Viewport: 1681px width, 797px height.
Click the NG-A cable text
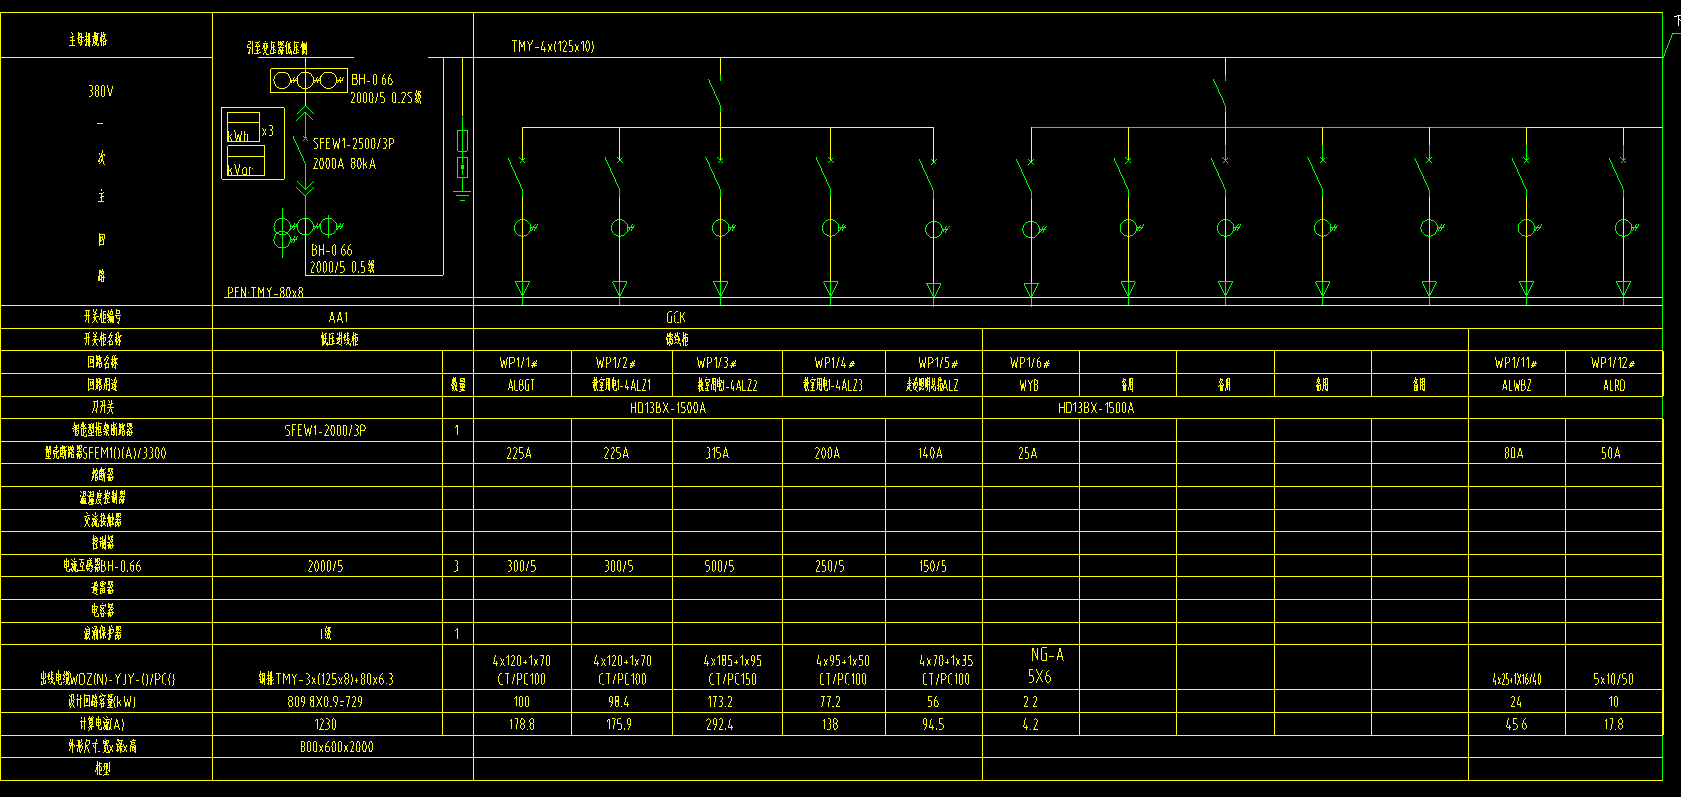(1047, 655)
